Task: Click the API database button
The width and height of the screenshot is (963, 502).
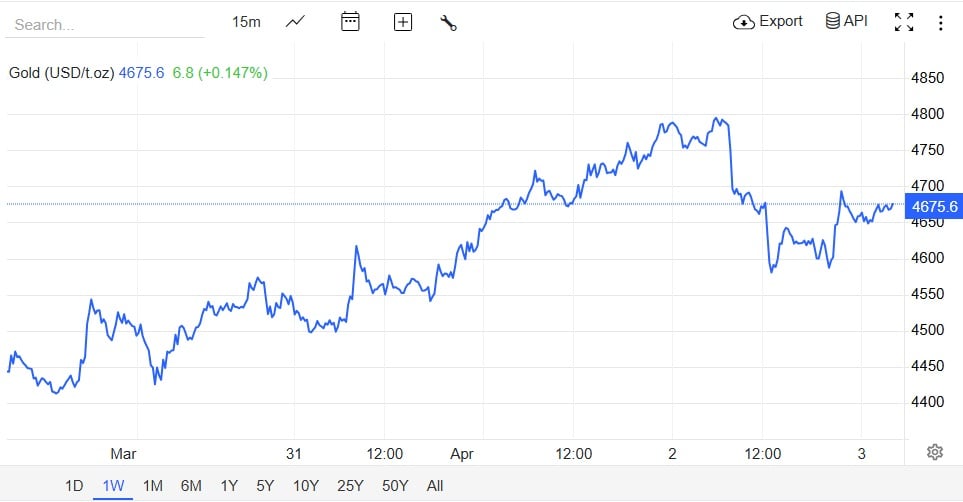Action: click(846, 21)
